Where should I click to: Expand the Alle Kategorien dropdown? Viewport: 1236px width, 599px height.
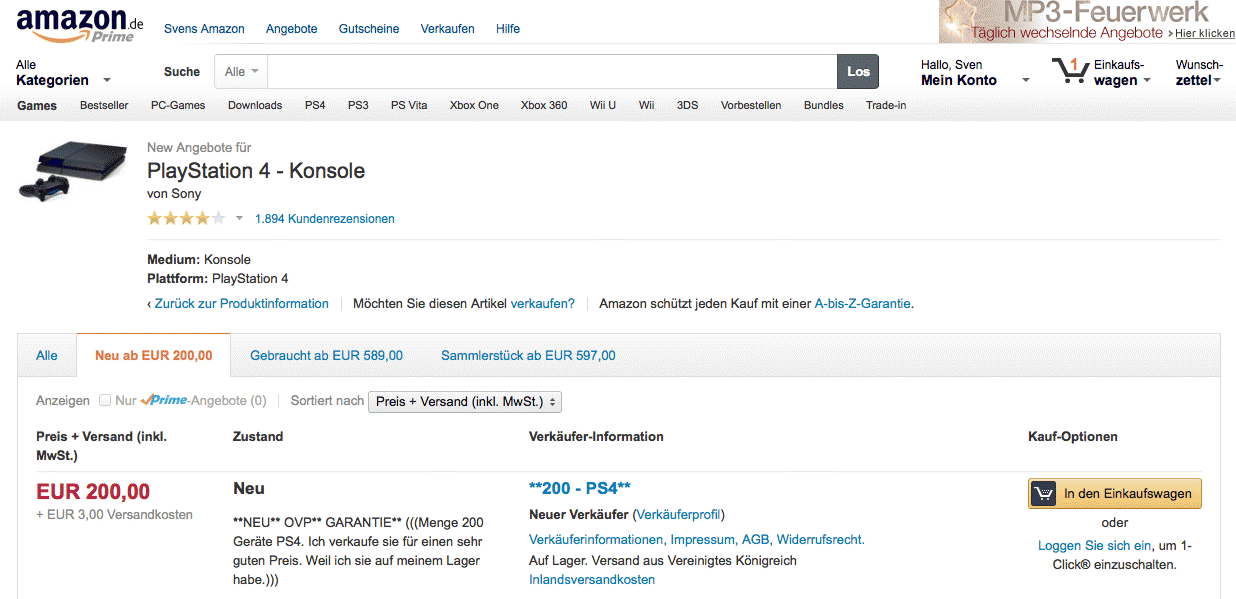[64, 72]
